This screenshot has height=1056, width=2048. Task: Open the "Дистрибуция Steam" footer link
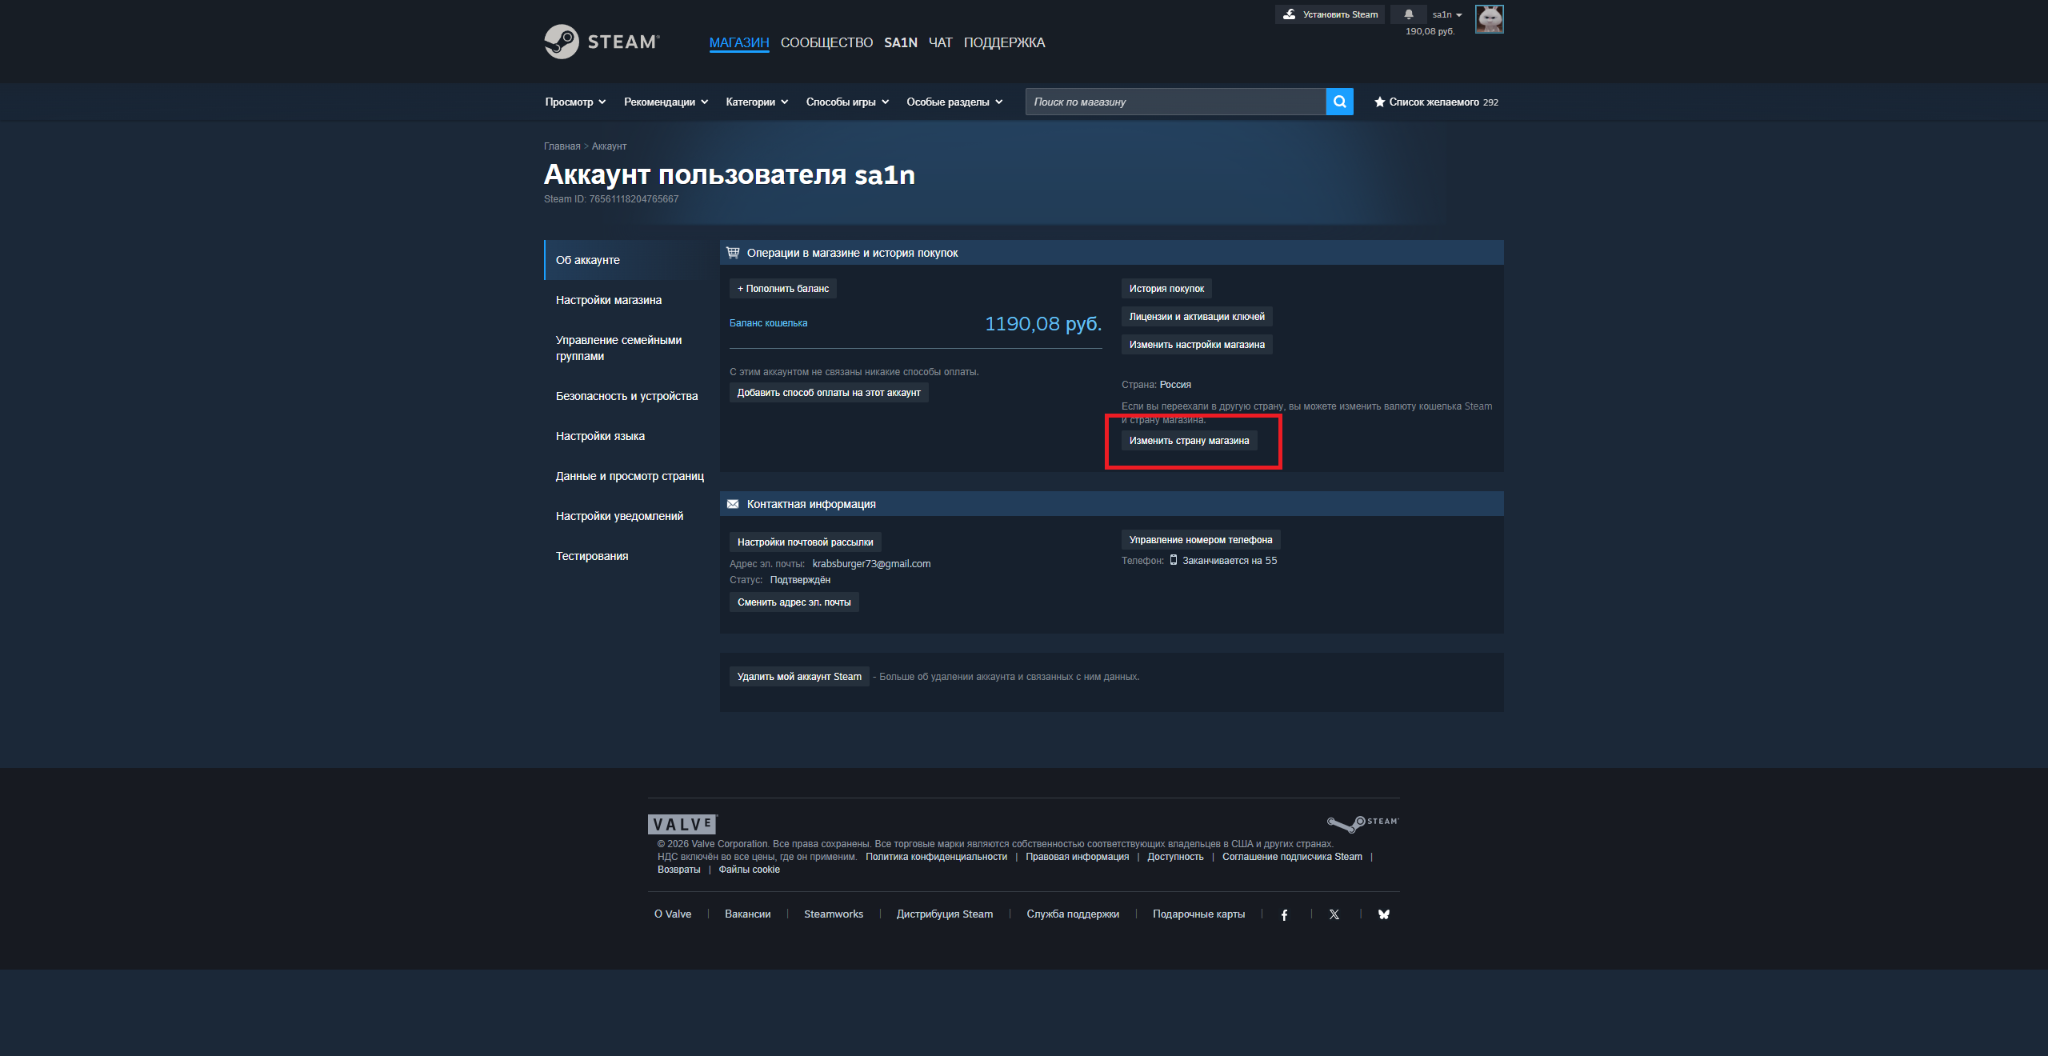(x=945, y=914)
